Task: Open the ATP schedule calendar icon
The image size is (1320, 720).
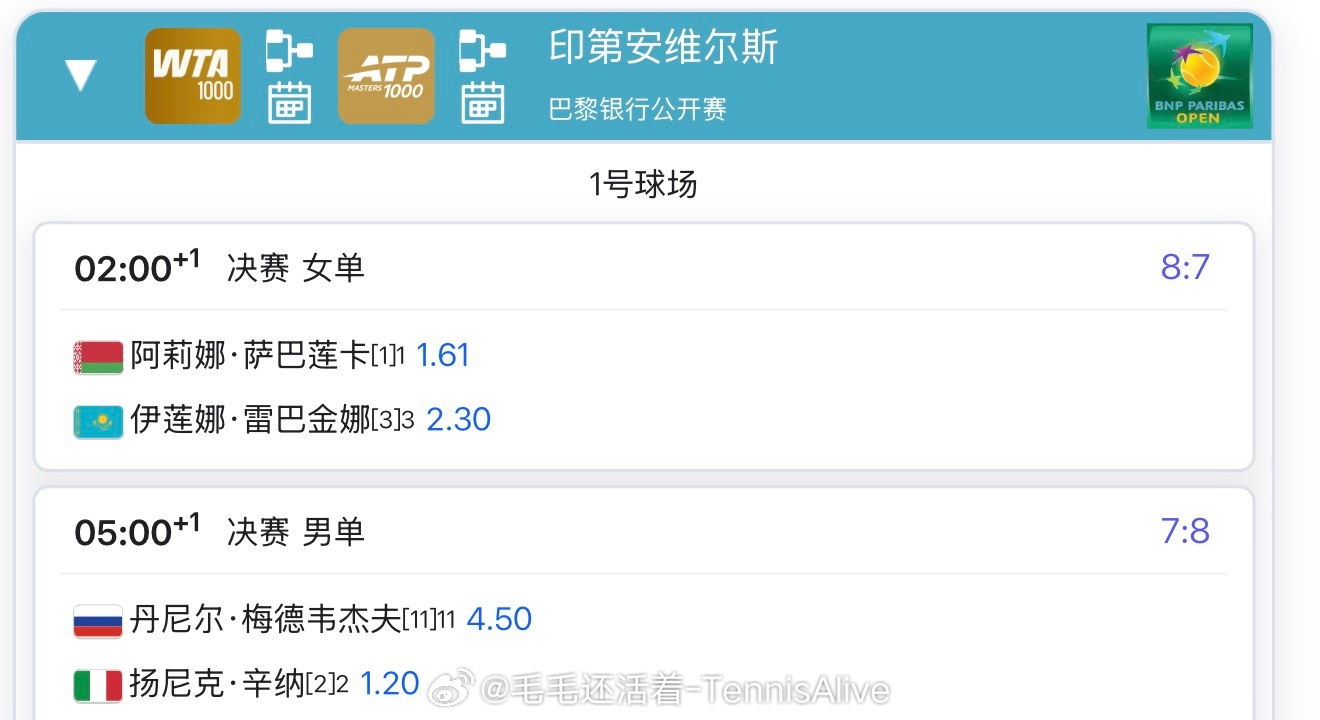Action: [x=484, y=103]
